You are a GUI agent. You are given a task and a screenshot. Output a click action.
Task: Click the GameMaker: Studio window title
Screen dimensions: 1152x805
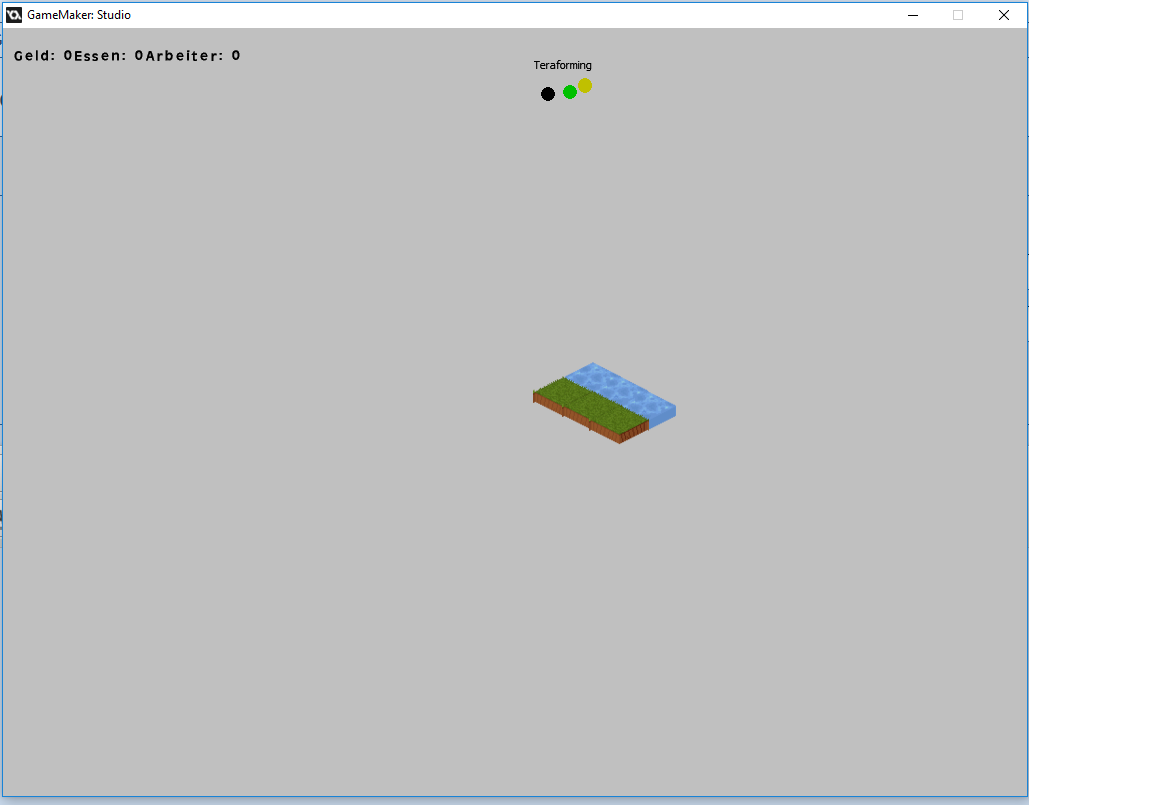click(x=79, y=15)
